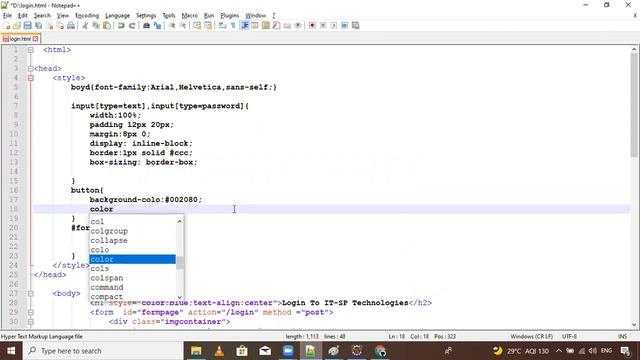The image size is (640, 360).
Task: Click the Close document toolbar icon
Action: [x=49, y=25]
